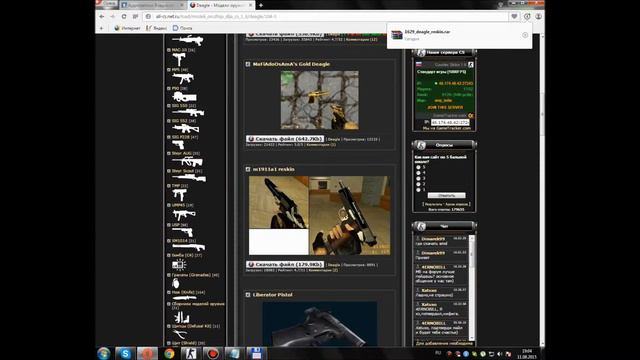Open the MP5 weapon silhouette icon
This screenshot has height=360, width=640.
coord(183,78)
